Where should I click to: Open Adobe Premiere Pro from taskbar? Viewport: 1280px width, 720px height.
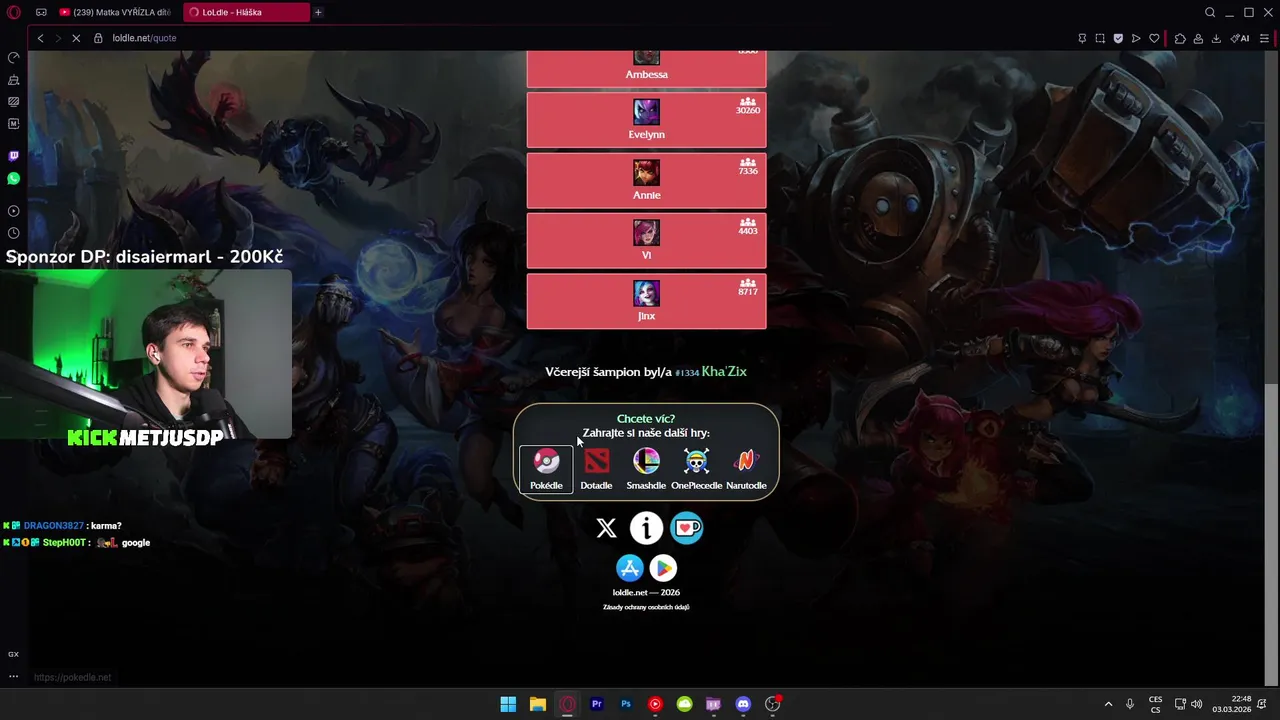click(596, 704)
